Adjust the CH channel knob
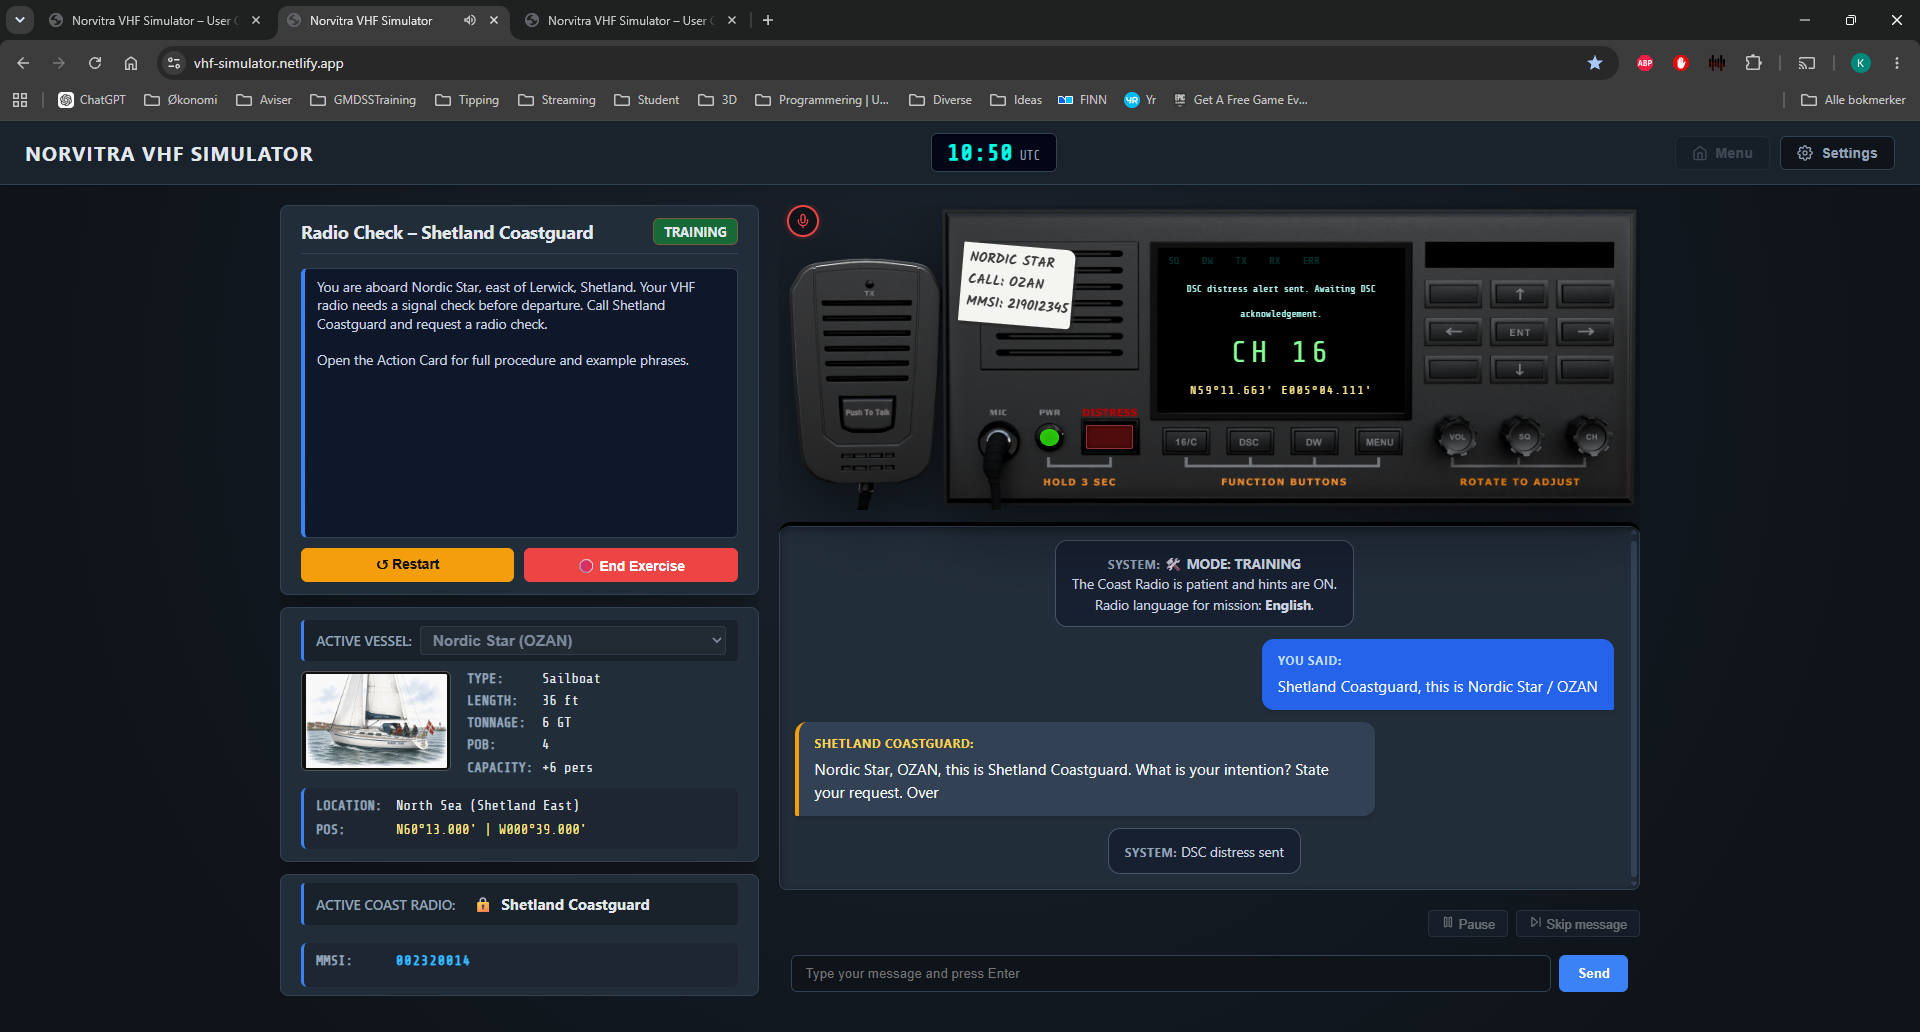The image size is (1920, 1032). 1591,437
